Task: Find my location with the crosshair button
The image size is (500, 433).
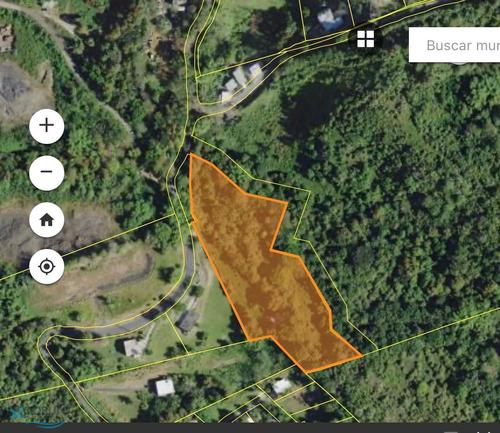Action: [x=47, y=266]
